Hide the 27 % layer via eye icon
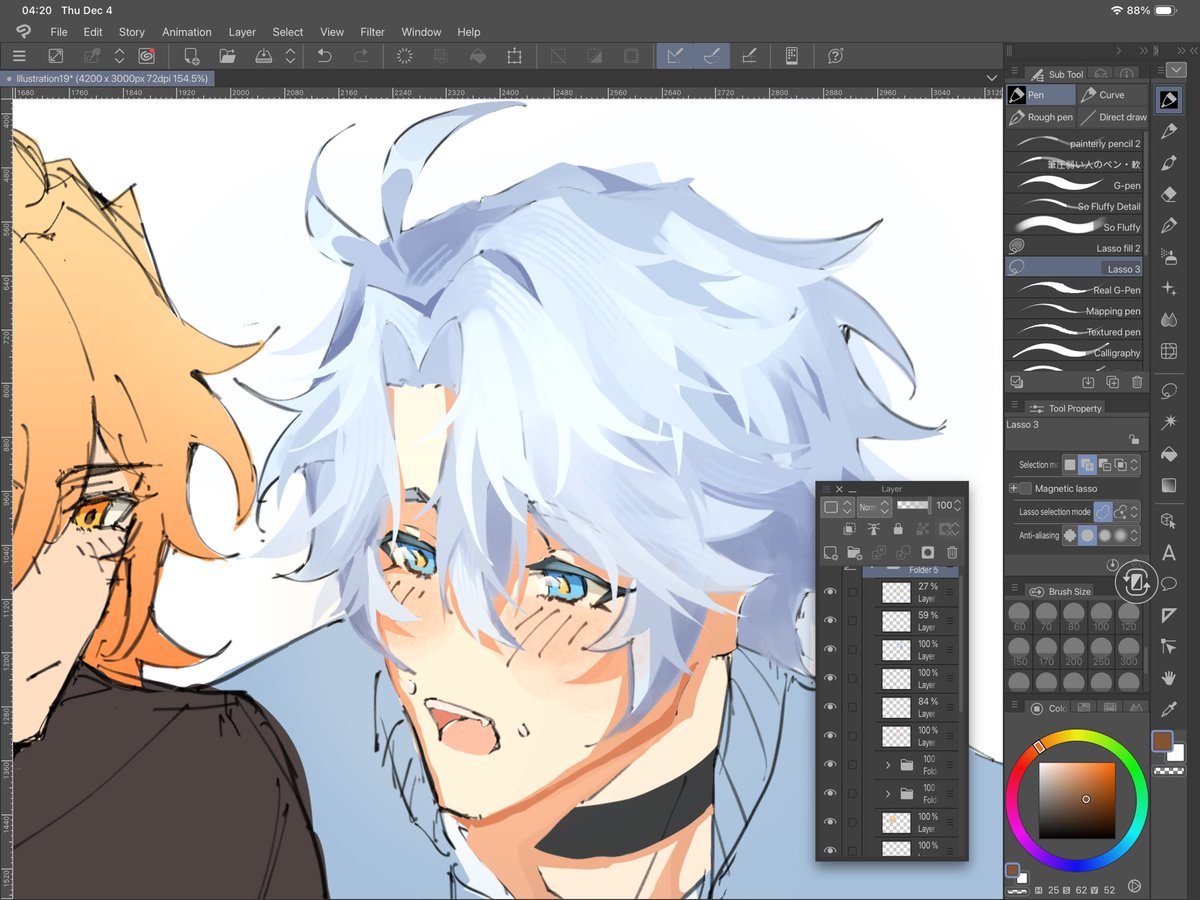Screen dimensions: 1200x900 (829, 592)
